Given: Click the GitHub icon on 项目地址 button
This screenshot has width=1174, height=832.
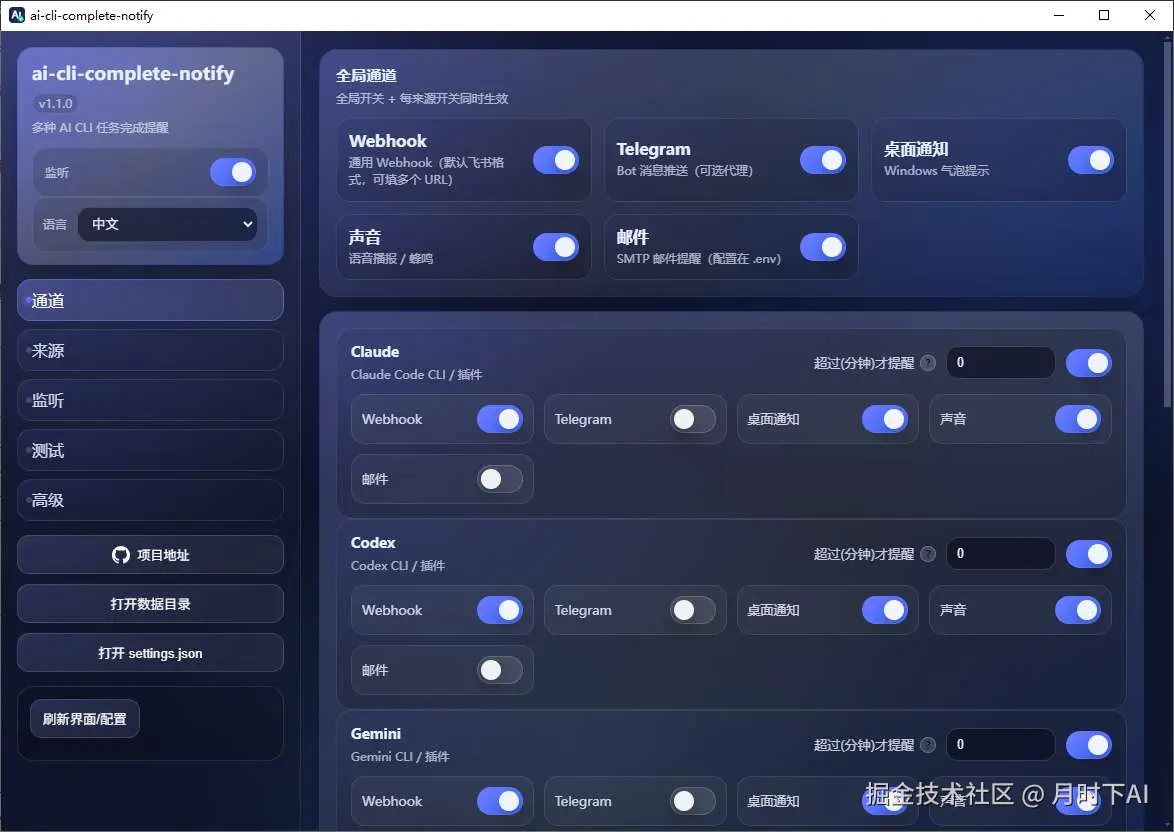Looking at the screenshot, I should click(121, 555).
